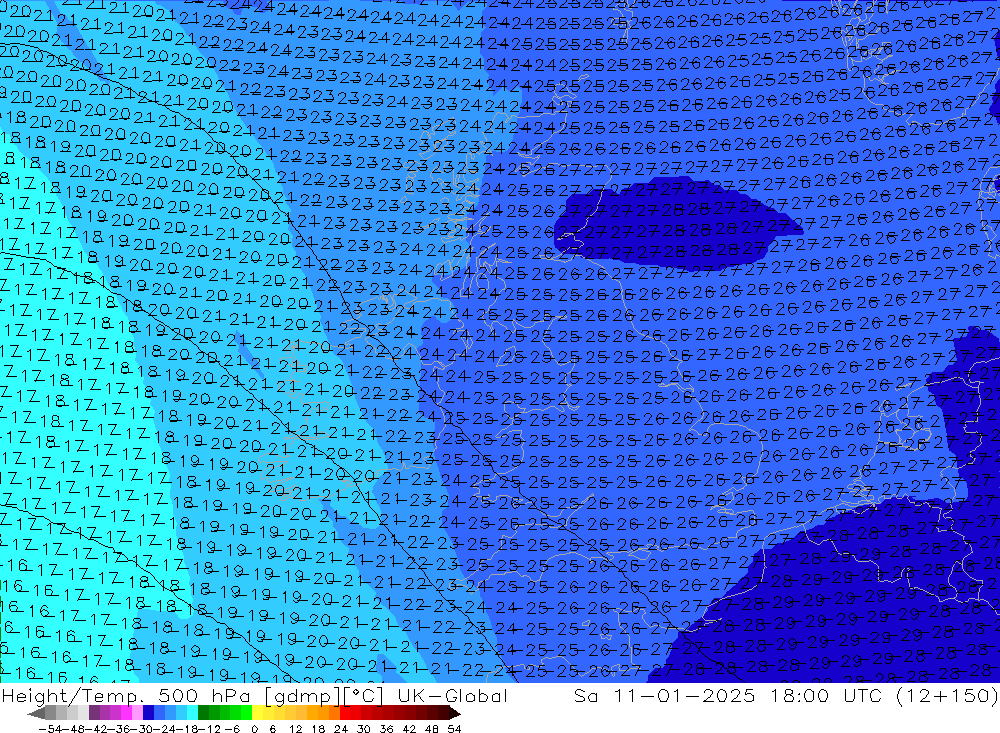Click the "-24" legend value
This screenshot has height=733, width=1000.
coord(164,729)
